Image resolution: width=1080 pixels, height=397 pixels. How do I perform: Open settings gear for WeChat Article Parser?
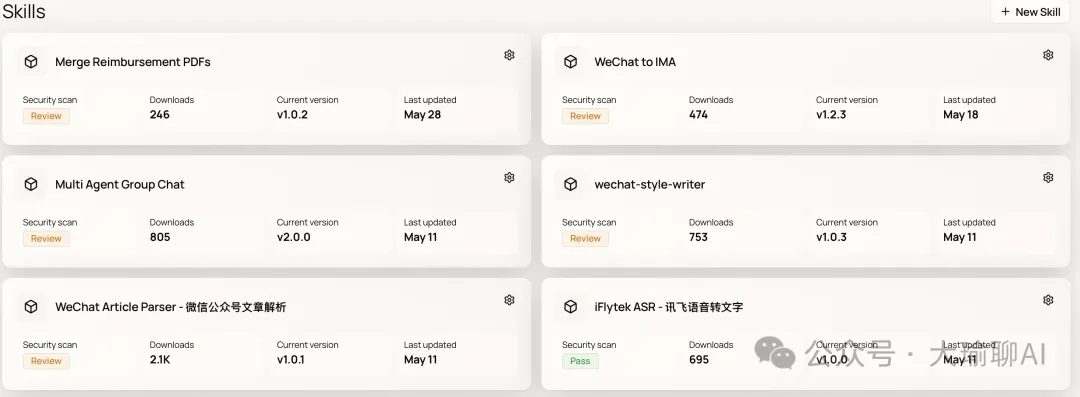509,300
